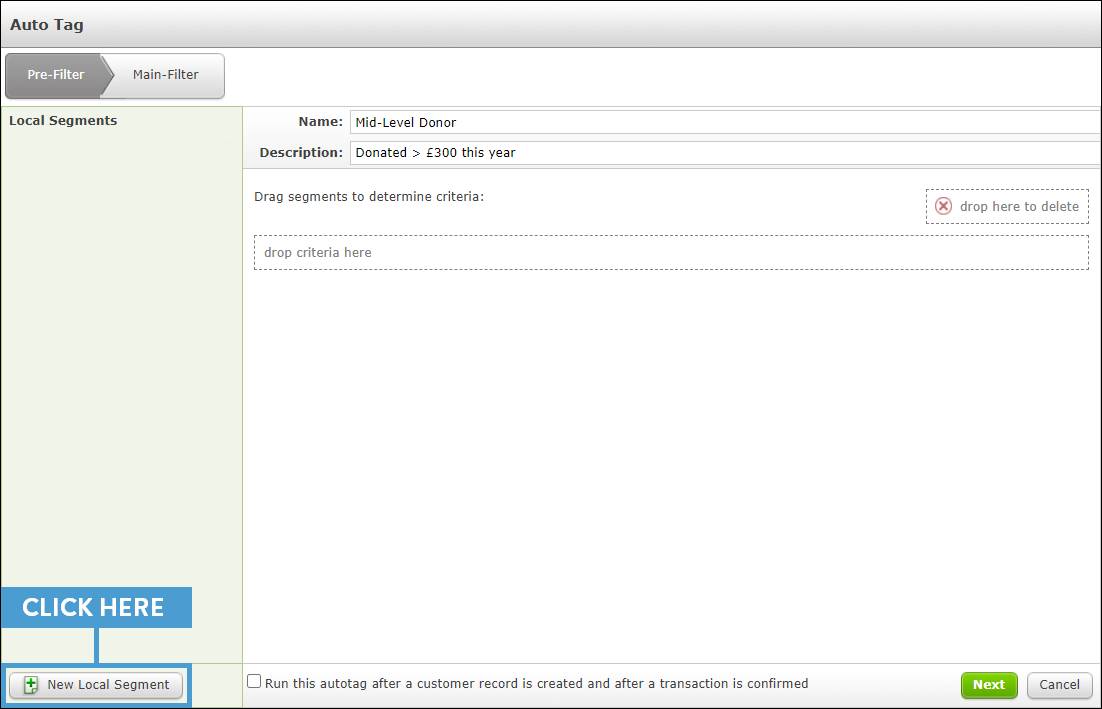Cancel the Auto Tag setup
The height and width of the screenshot is (709, 1102).
(1059, 685)
